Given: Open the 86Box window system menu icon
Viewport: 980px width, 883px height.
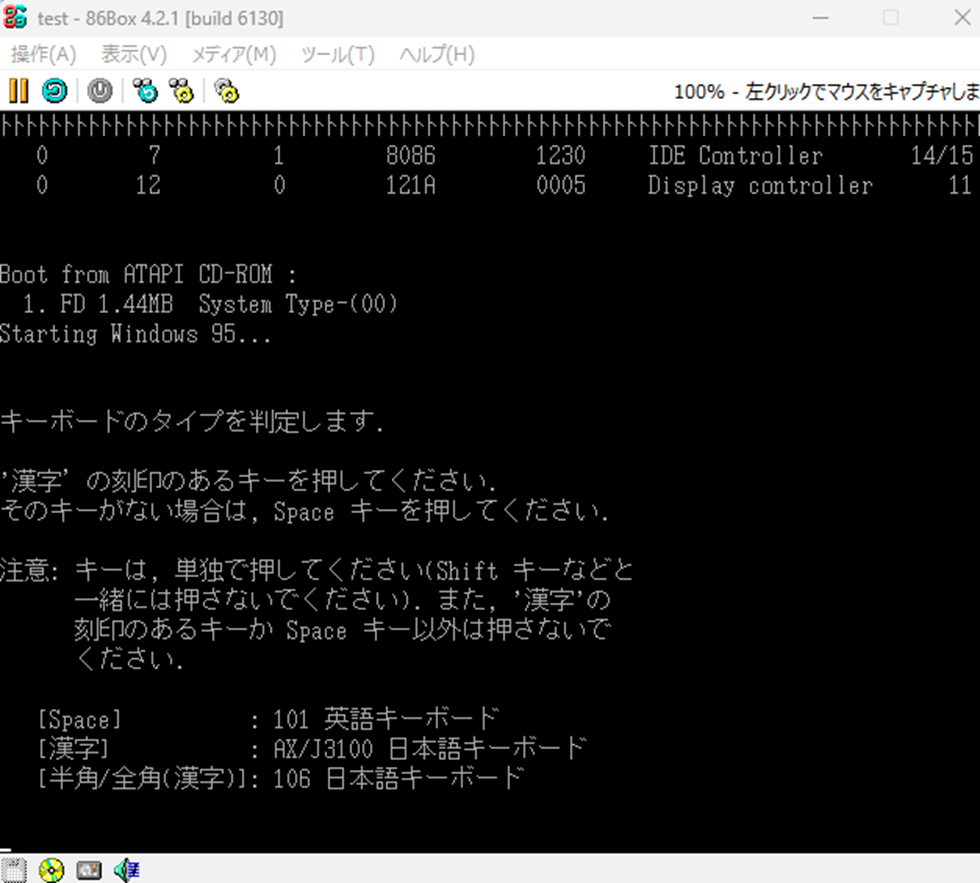Looking at the screenshot, I should [x=16, y=18].
